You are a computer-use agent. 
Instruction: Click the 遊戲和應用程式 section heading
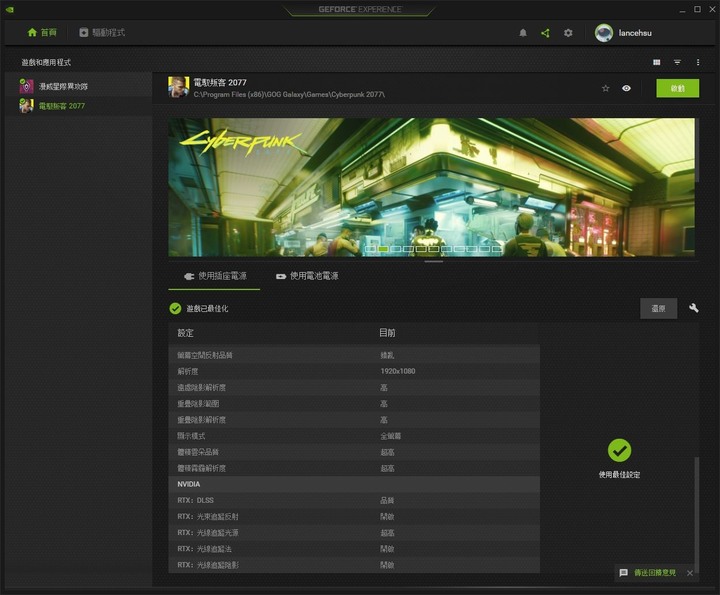[46, 62]
